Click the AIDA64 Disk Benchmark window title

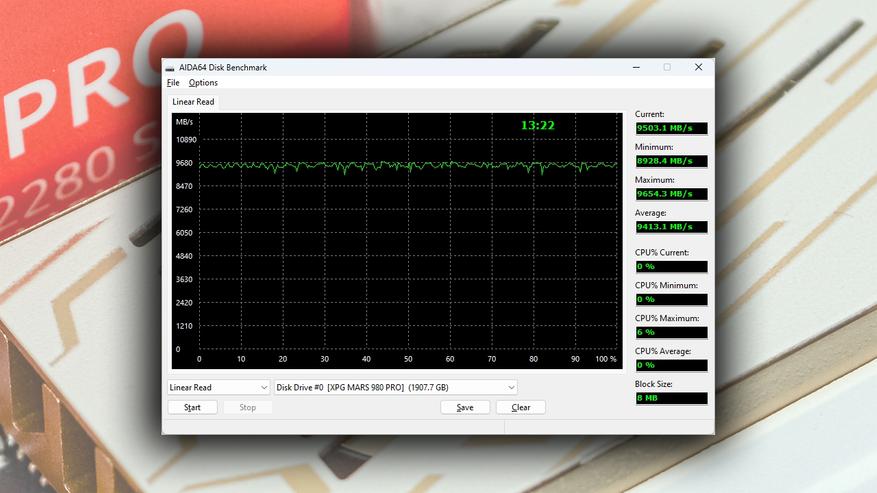[x=223, y=68]
